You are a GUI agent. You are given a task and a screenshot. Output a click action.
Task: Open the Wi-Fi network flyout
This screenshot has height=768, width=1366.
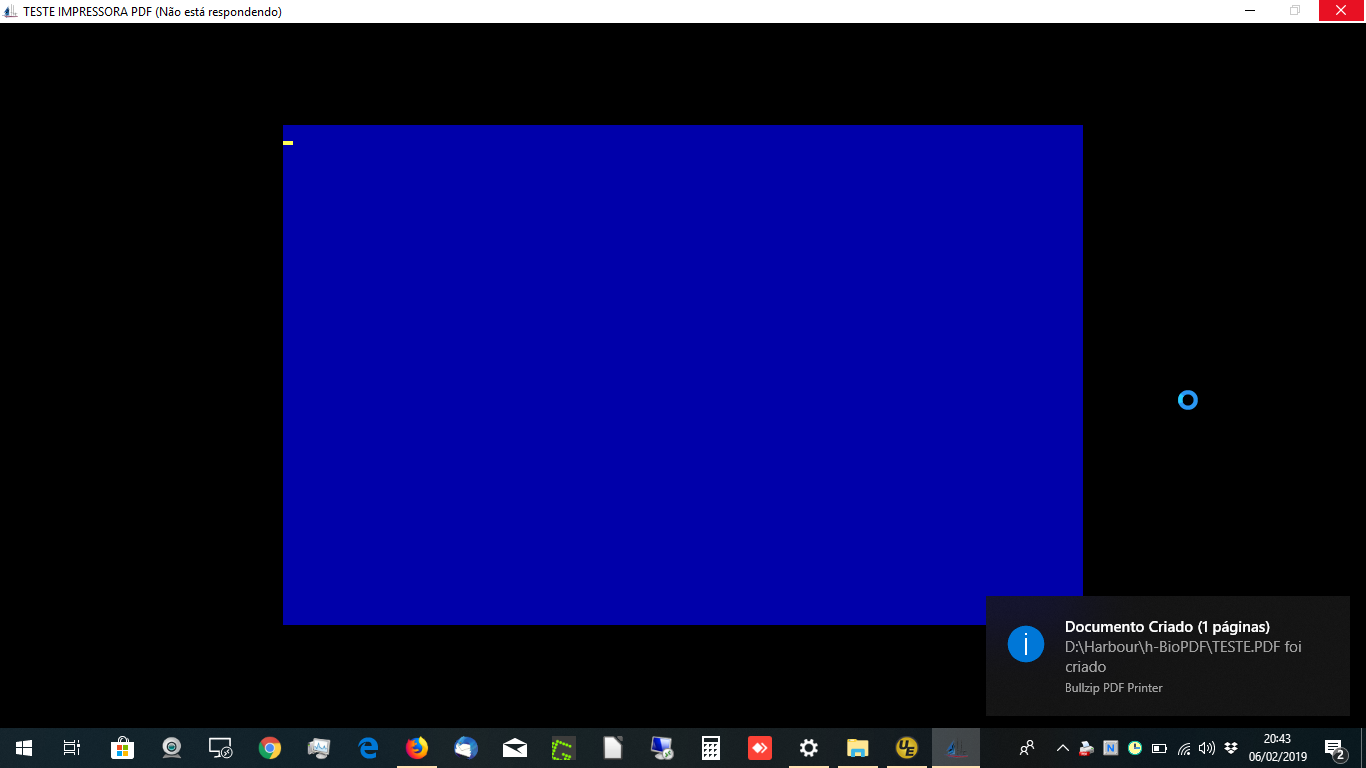(1184, 748)
